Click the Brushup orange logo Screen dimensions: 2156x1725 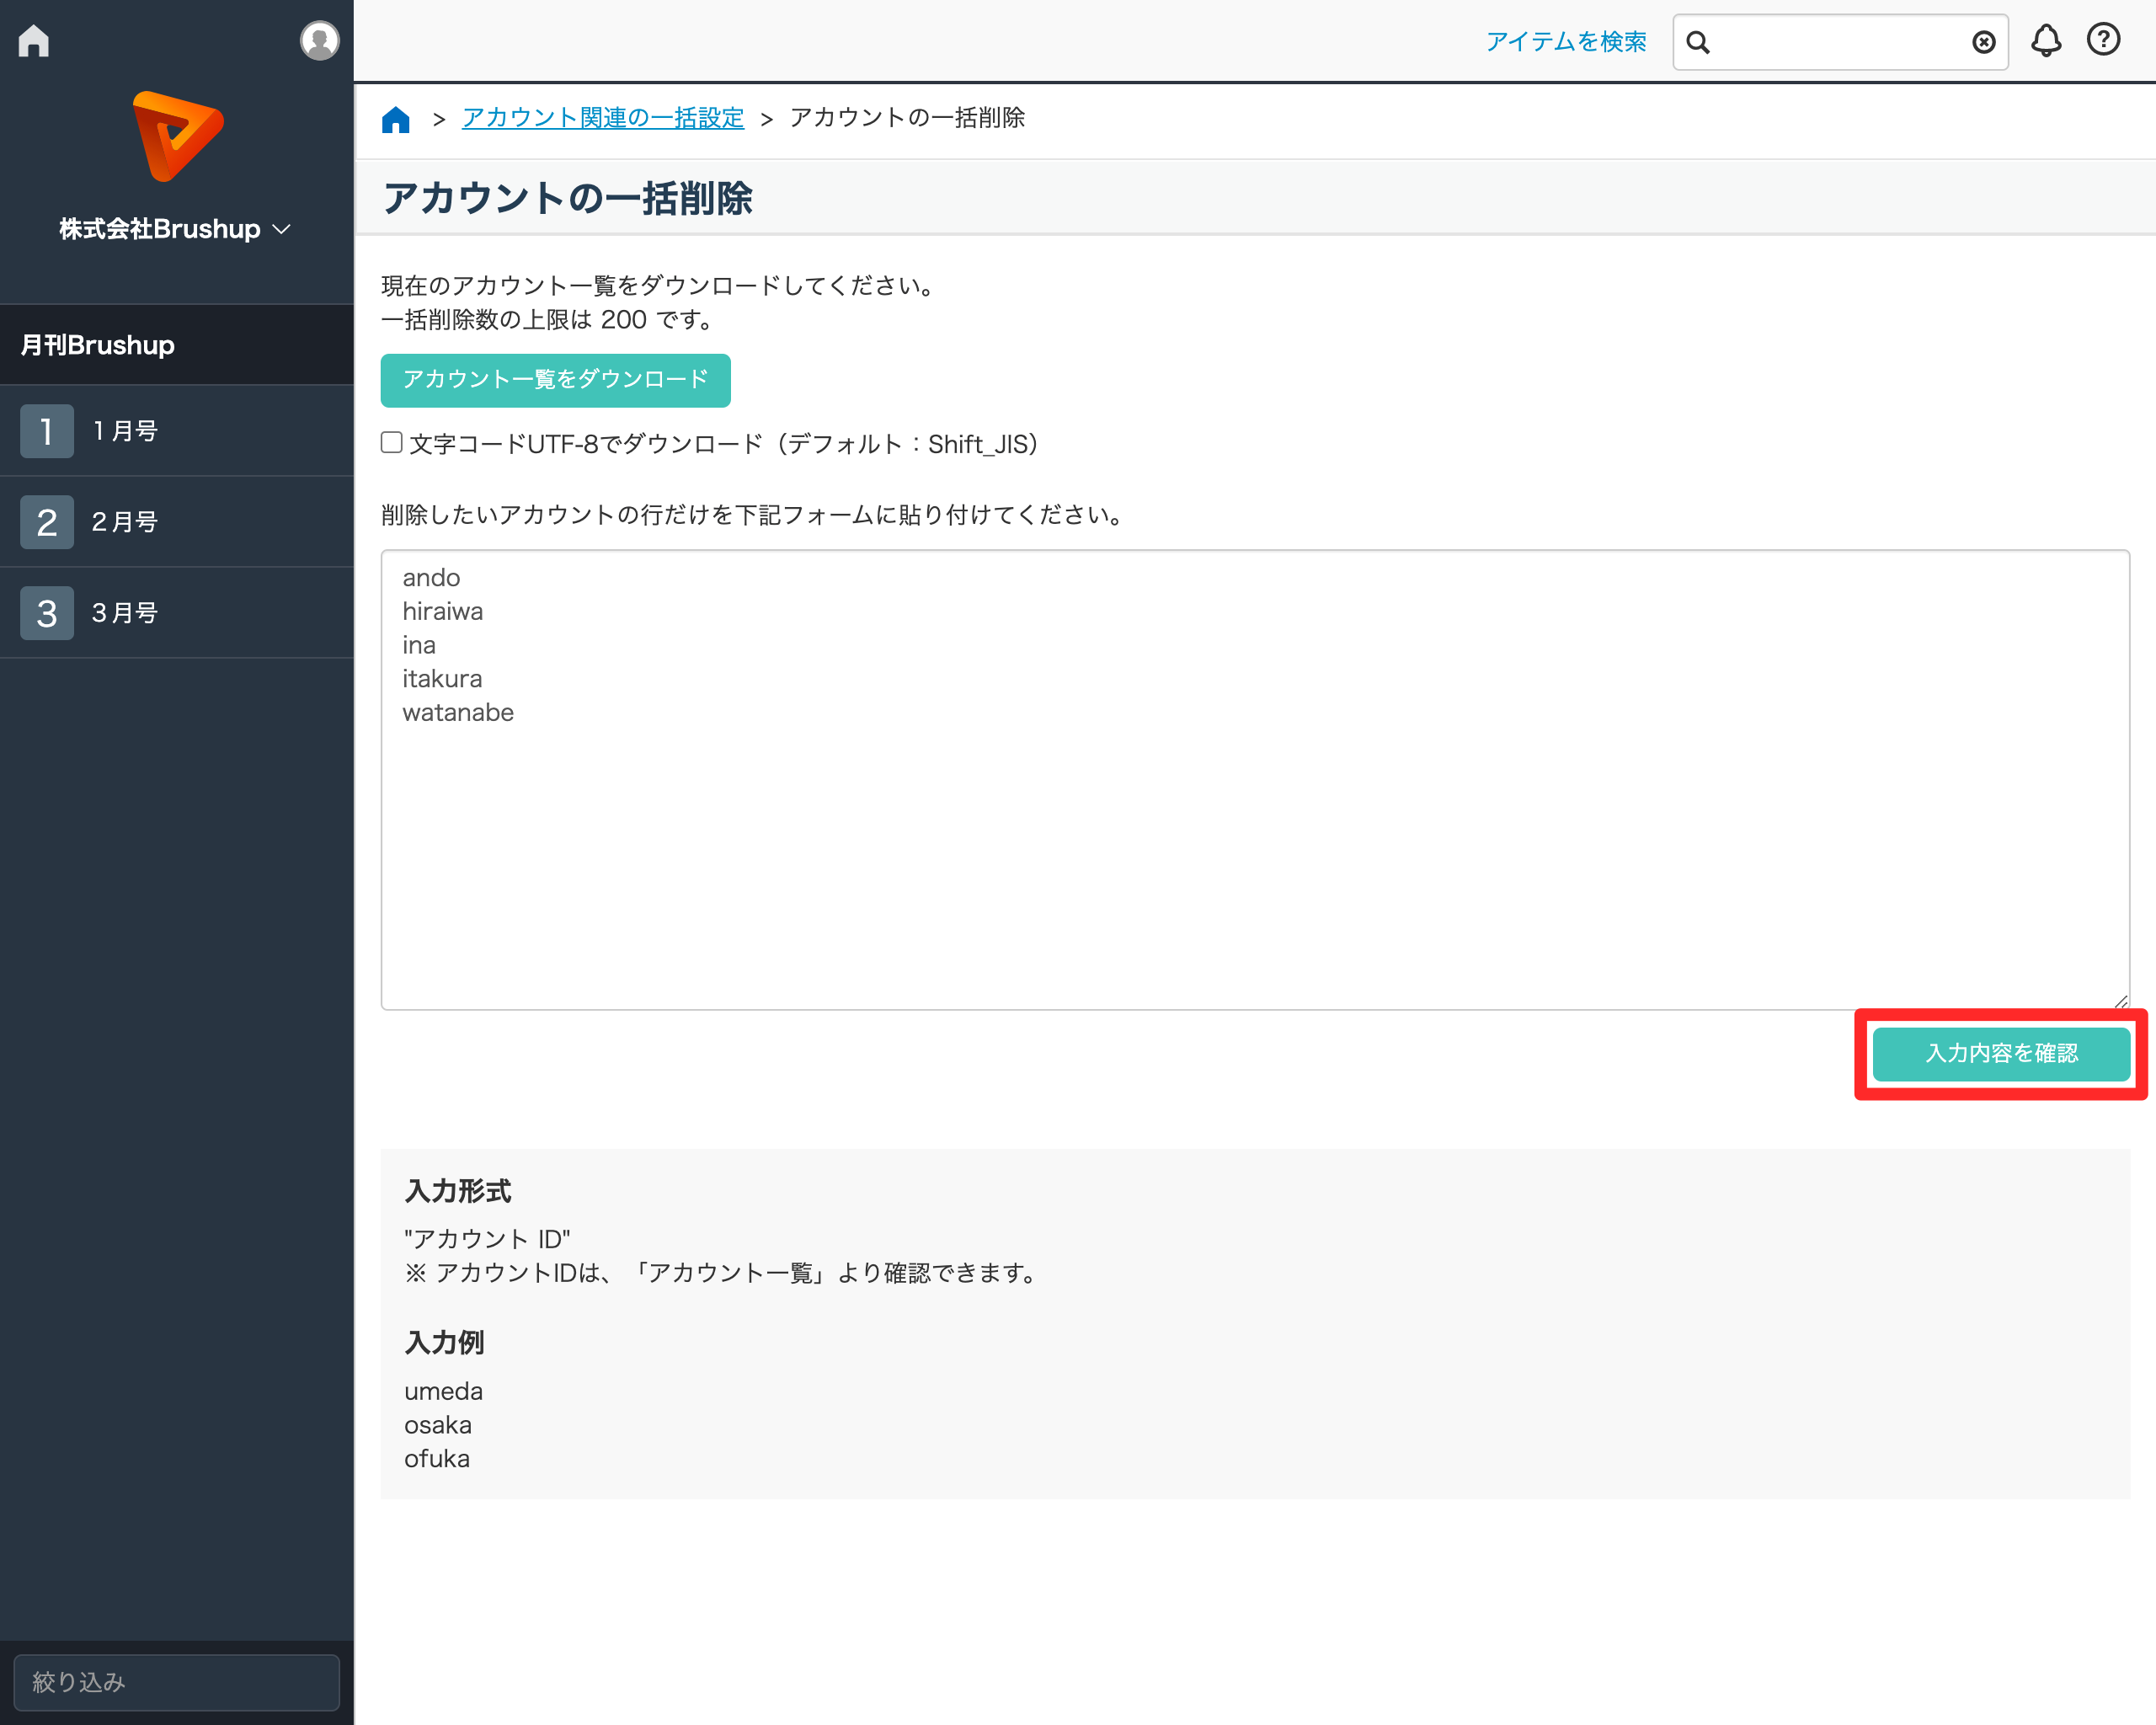[177, 136]
